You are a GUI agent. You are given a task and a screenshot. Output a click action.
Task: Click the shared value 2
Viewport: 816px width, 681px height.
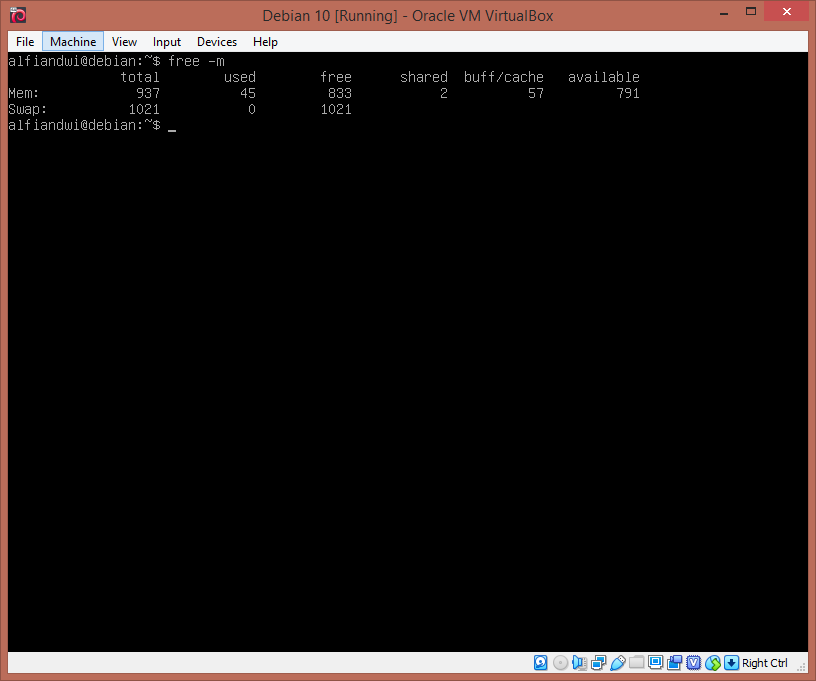click(x=443, y=93)
